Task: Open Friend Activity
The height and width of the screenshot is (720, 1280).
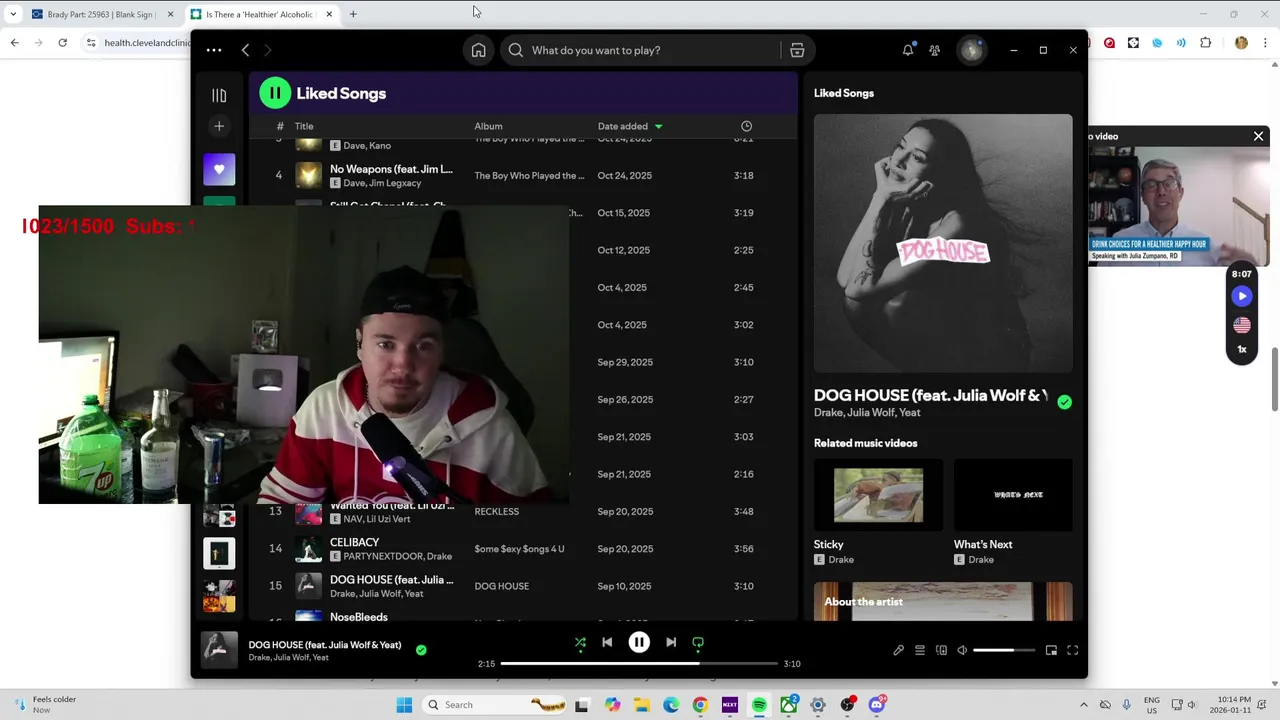Action: [934, 50]
